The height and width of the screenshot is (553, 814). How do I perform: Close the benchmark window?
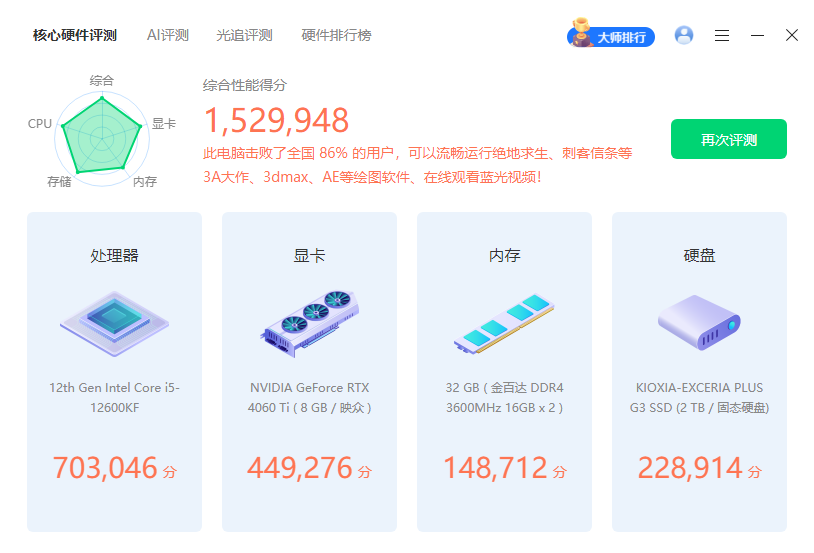click(792, 35)
